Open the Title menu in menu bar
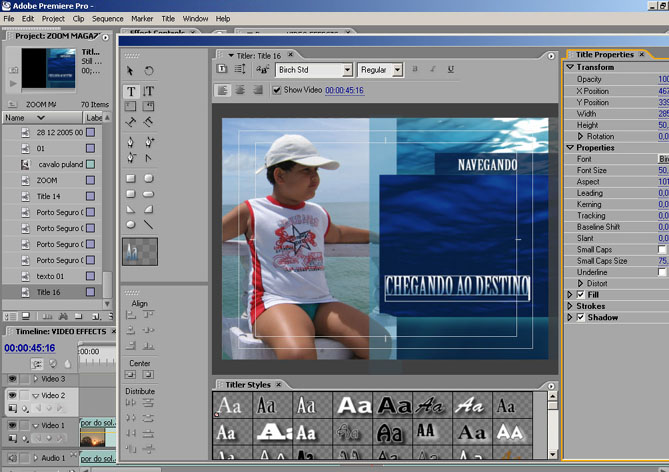The image size is (669, 472). click(x=168, y=18)
